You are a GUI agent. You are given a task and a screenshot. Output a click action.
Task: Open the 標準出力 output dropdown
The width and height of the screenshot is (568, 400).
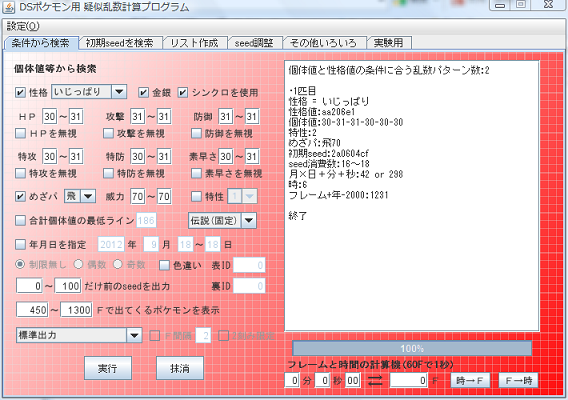click(79, 335)
